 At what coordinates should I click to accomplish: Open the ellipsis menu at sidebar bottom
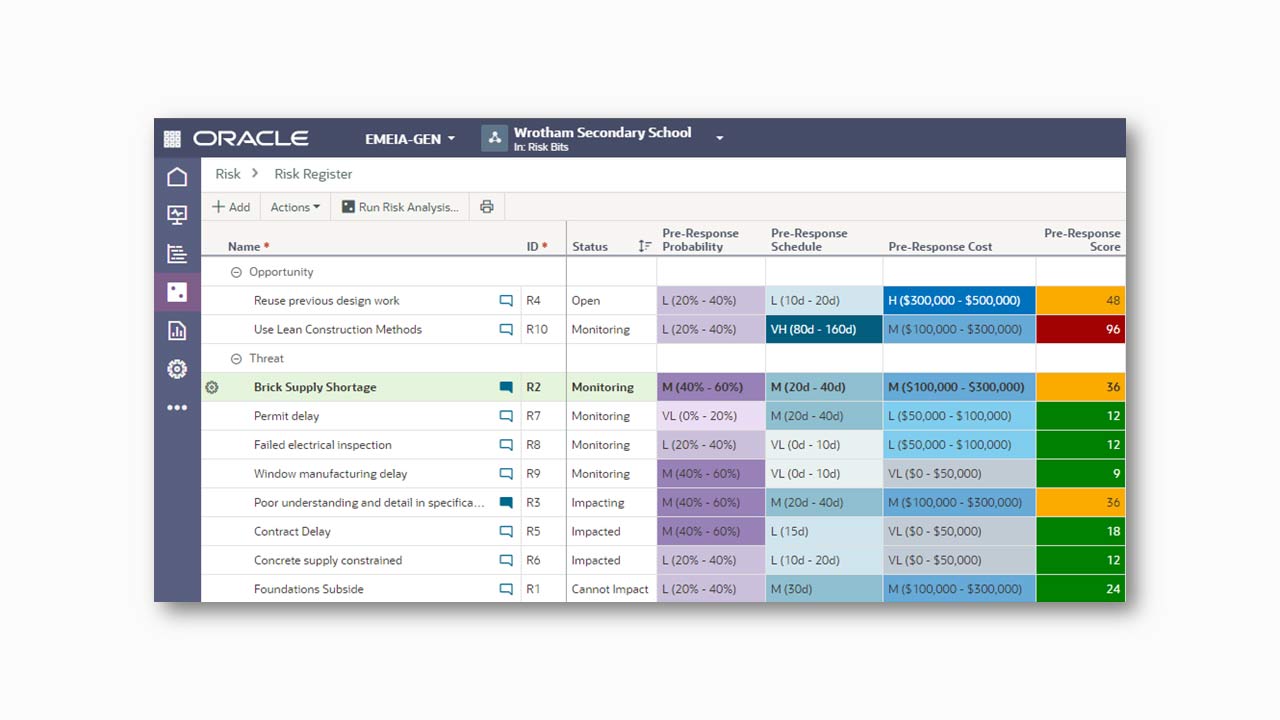[x=177, y=407]
